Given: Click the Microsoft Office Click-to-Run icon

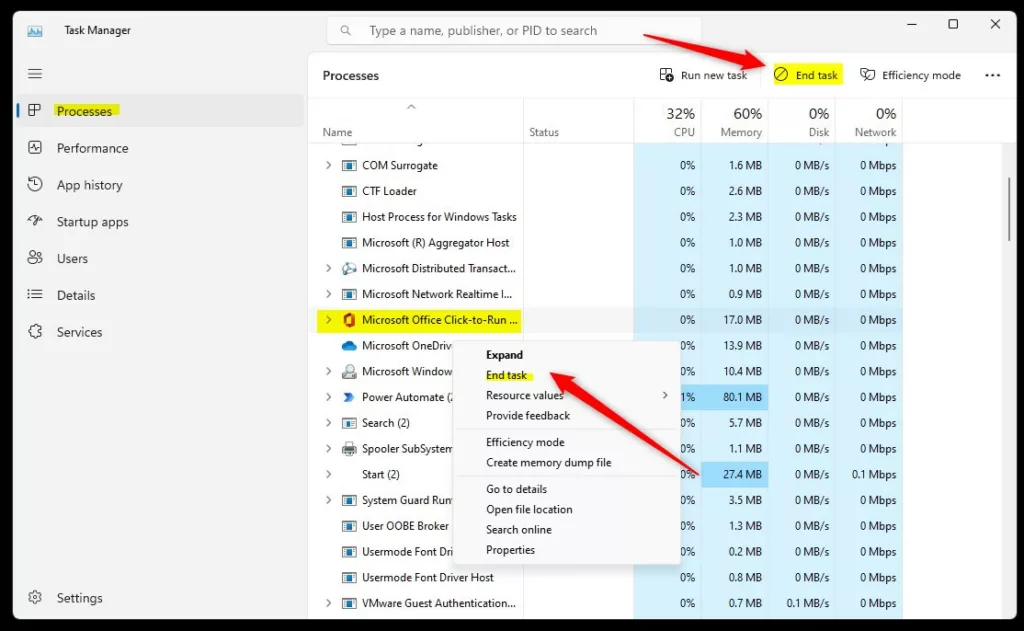Looking at the screenshot, I should click(349, 319).
